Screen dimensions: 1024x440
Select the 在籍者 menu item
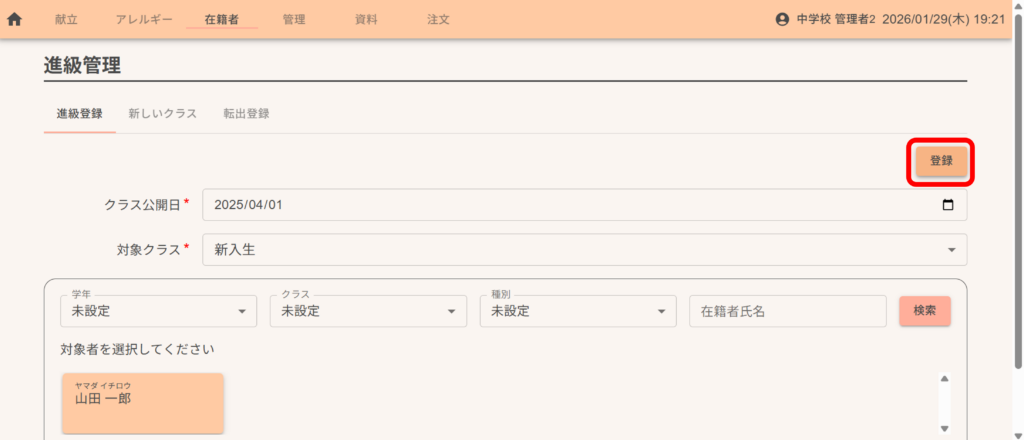click(x=221, y=19)
